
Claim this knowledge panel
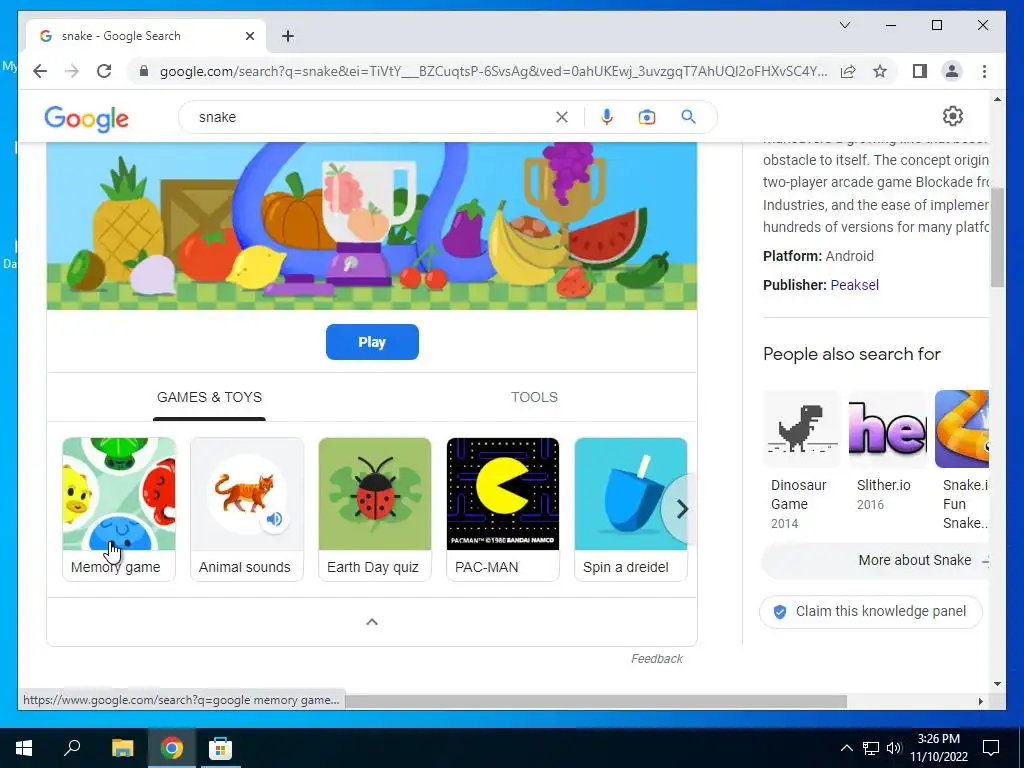point(871,611)
